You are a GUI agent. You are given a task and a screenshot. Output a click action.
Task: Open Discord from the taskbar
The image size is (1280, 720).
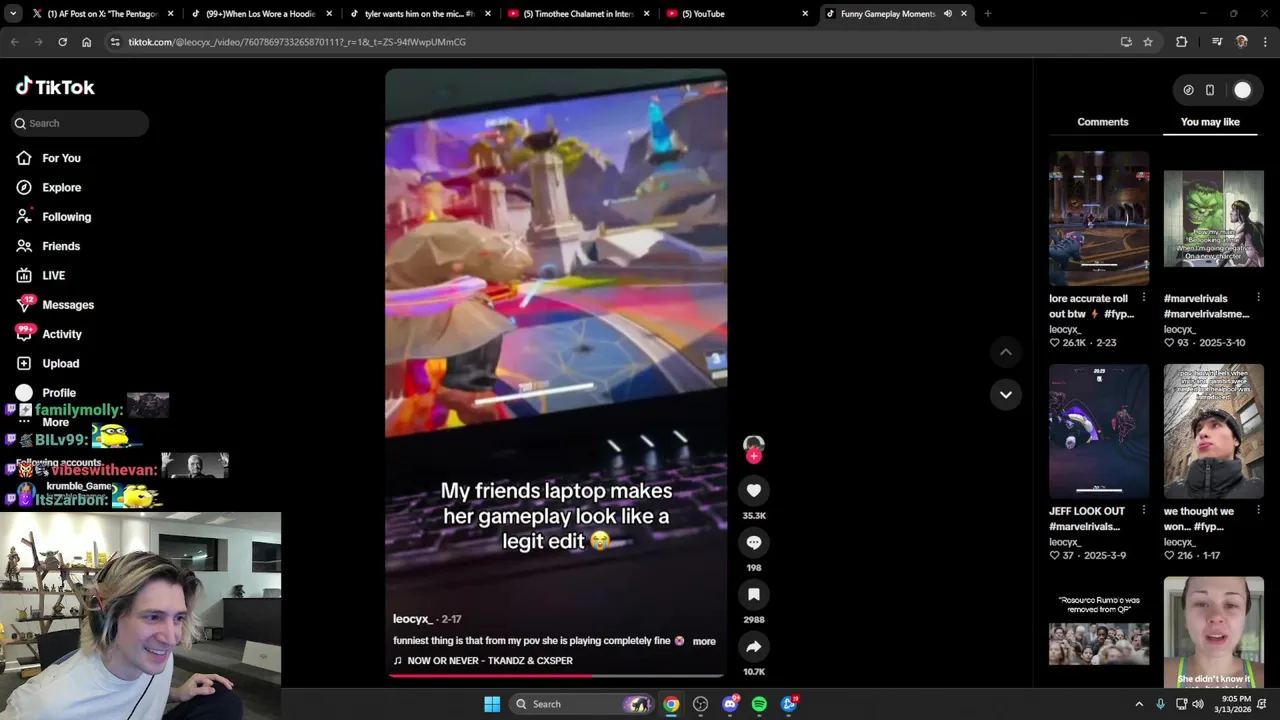(730, 704)
